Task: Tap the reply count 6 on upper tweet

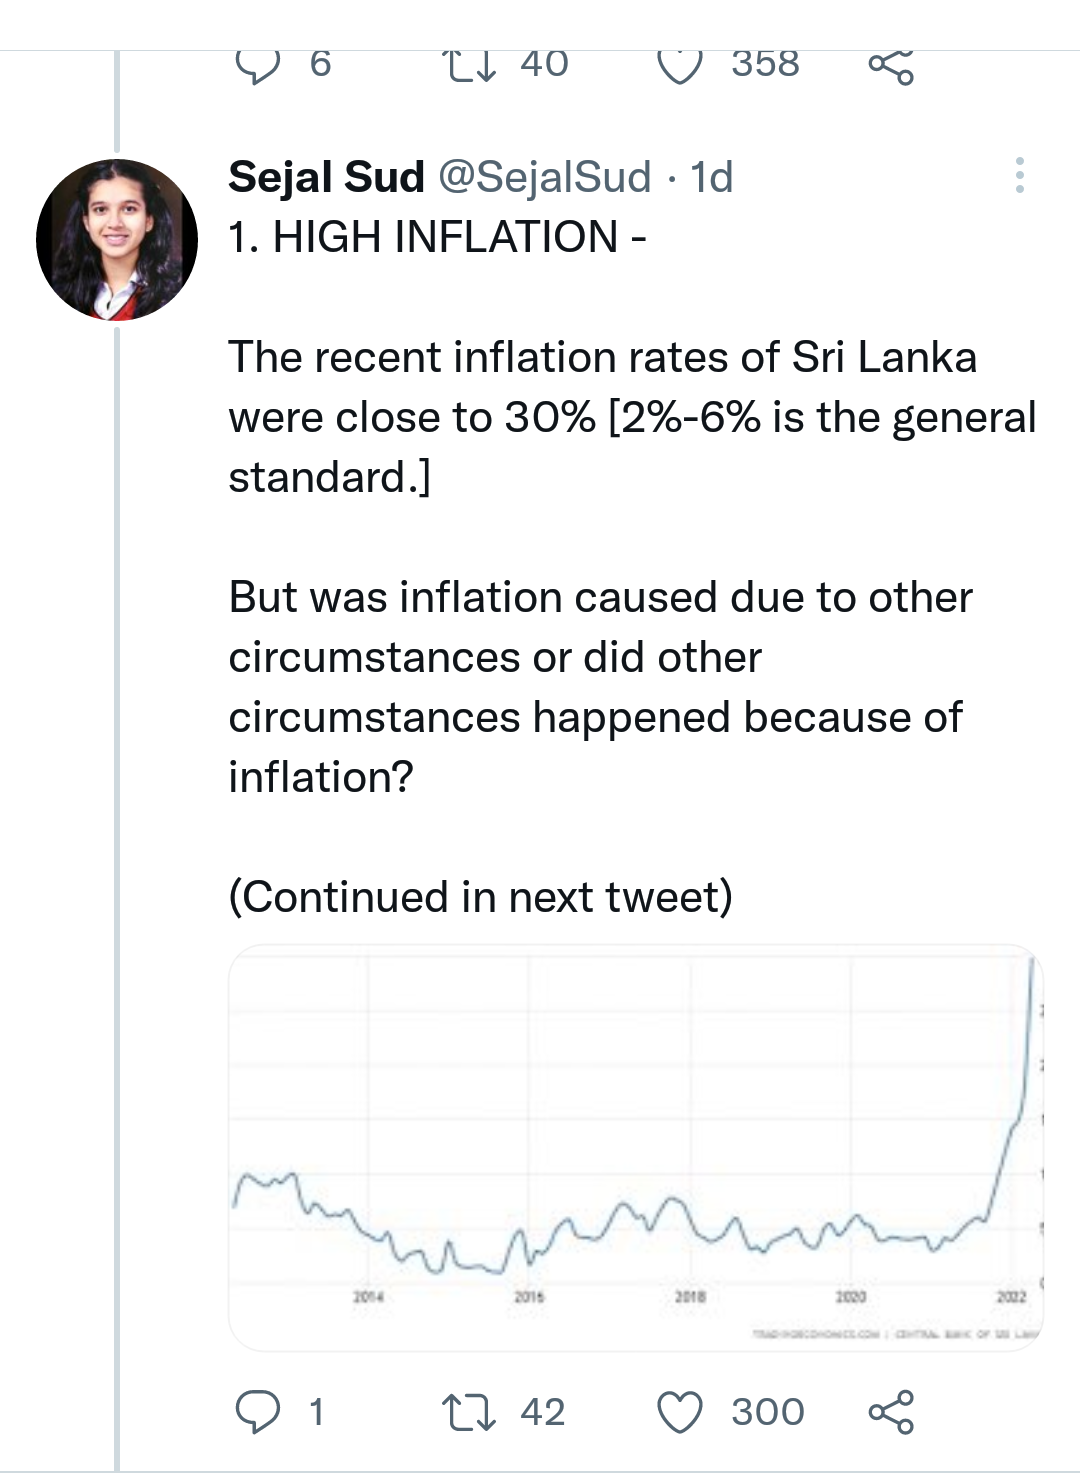Action: [x=320, y=63]
